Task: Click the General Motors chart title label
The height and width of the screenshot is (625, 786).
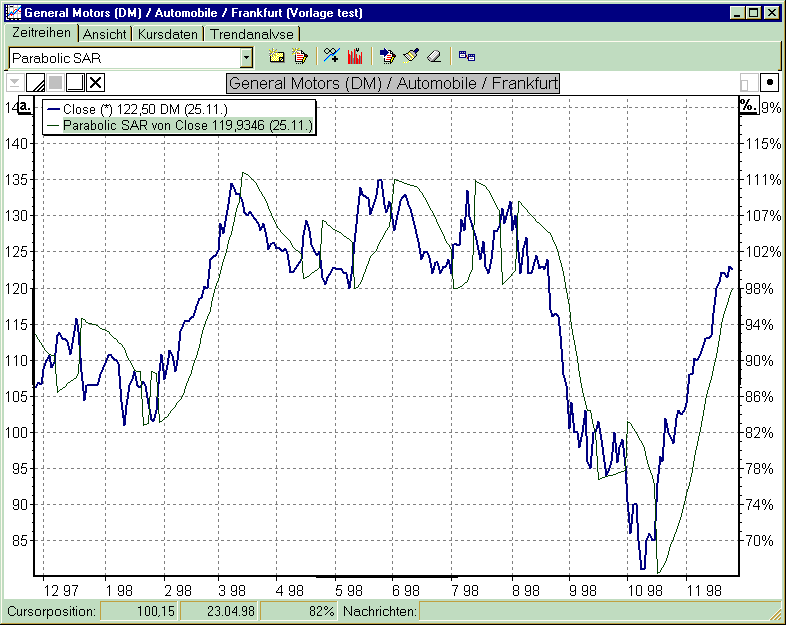Action: (x=393, y=83)
